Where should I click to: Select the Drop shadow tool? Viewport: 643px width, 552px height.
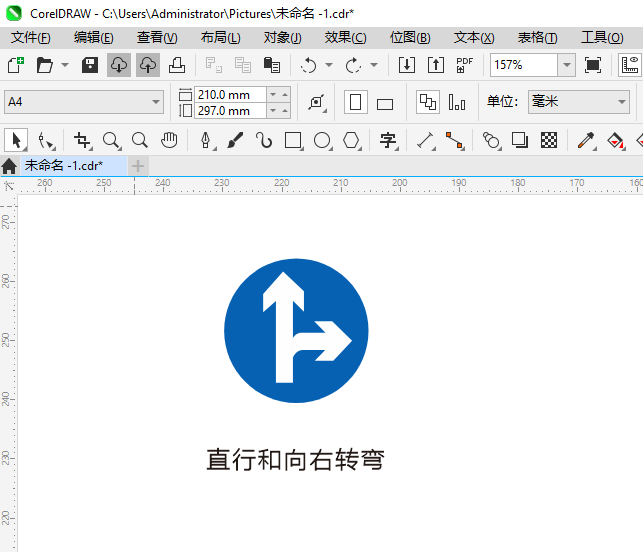(x=520, y=140)
